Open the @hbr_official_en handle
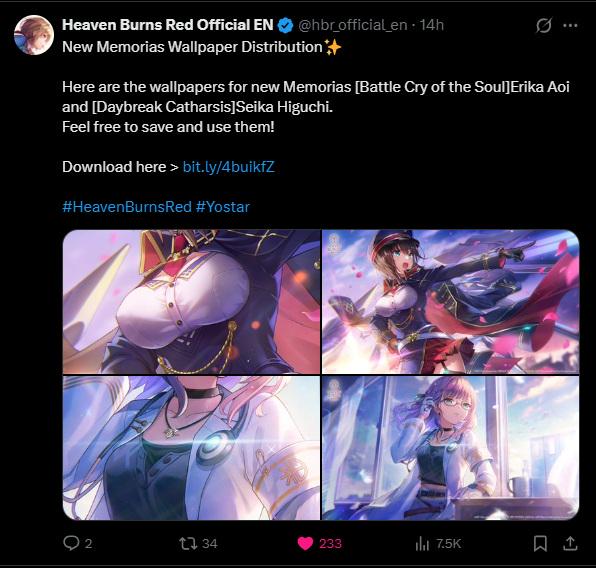The height and width of the screenshot is (568, 596). 353,25
